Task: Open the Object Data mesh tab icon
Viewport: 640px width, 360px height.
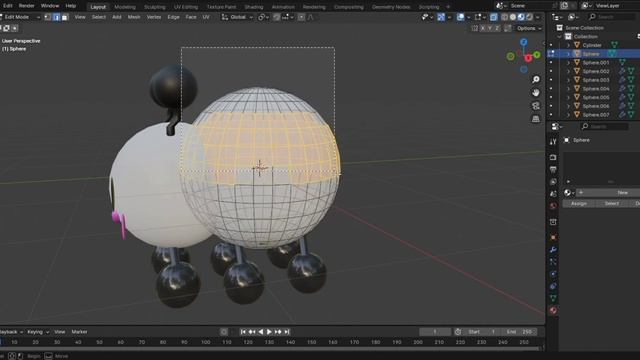Action: click(553, 298)
